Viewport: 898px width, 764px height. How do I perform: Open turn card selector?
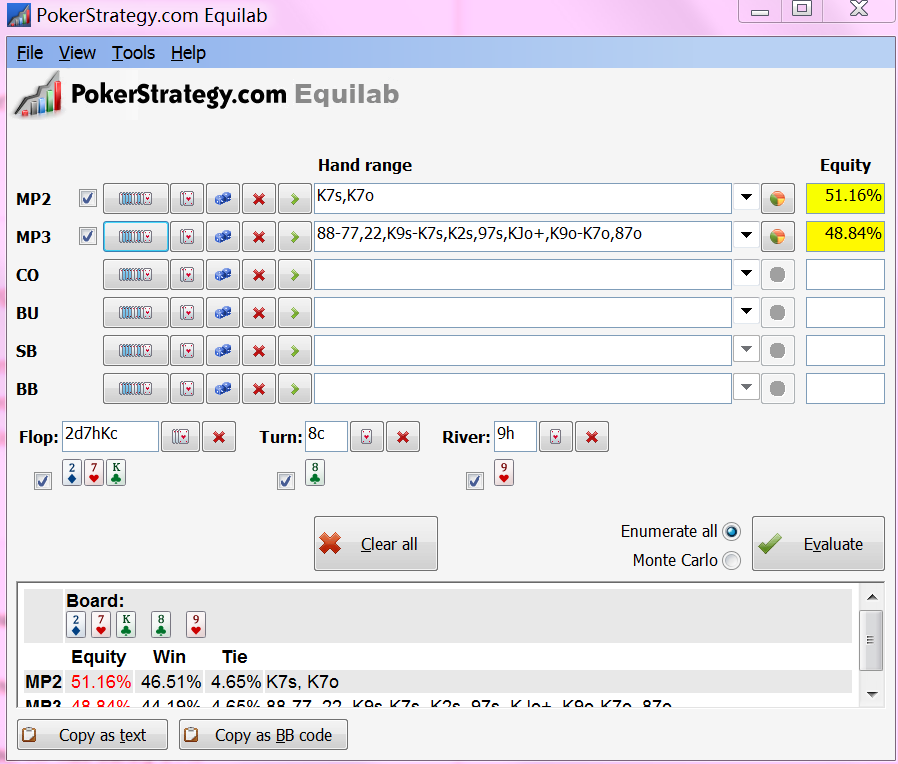(x=367, y=437)
